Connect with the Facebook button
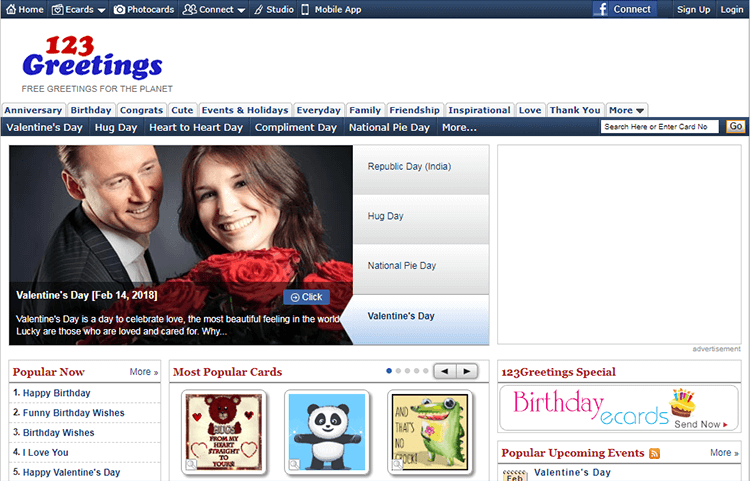Screen dimensions: 750x481 click(625, 9)
